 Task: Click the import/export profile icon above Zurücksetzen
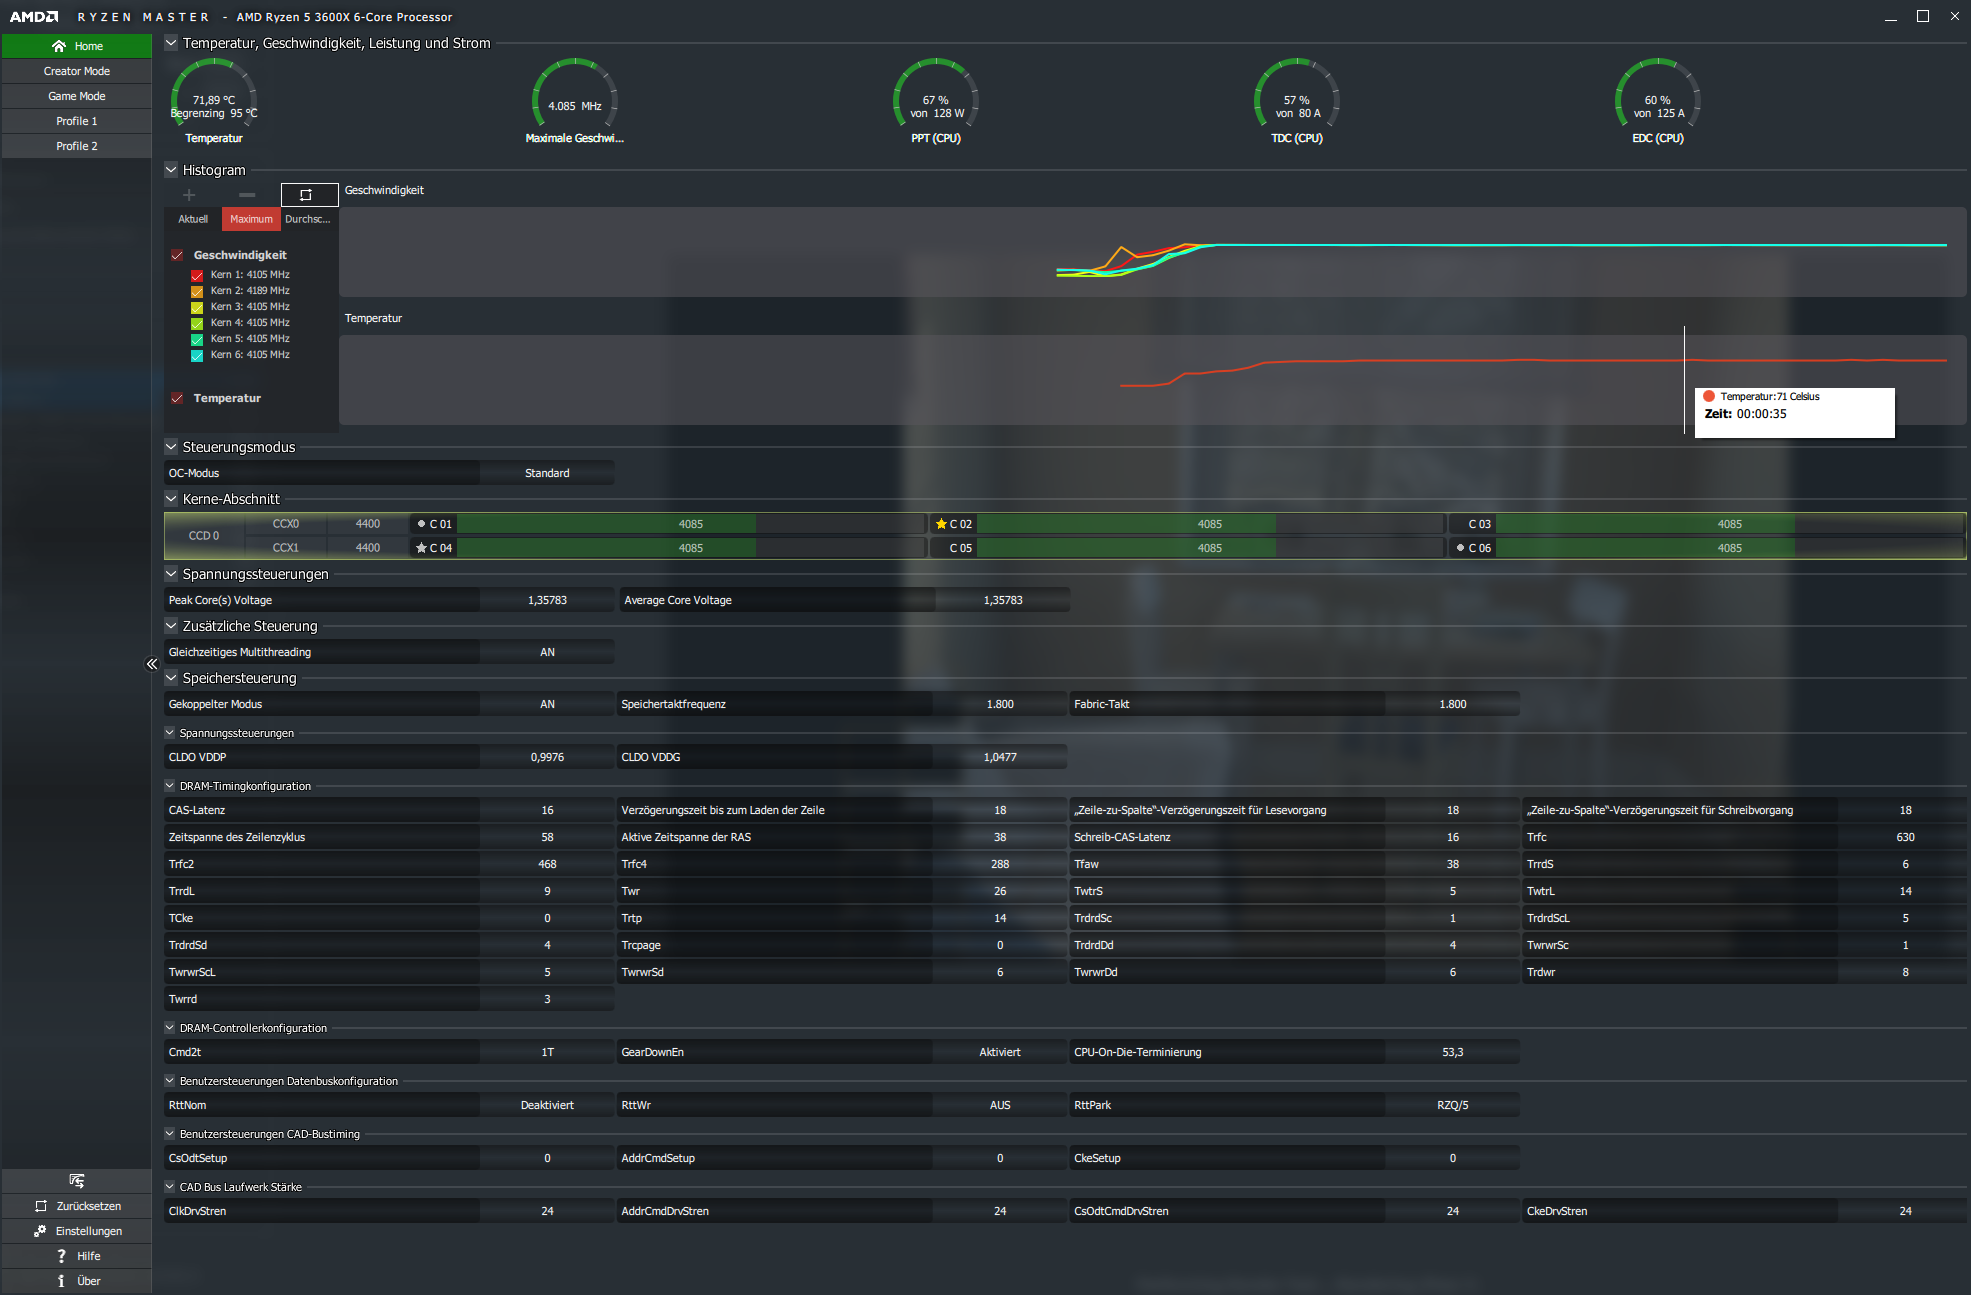(x=77, y=1181)
